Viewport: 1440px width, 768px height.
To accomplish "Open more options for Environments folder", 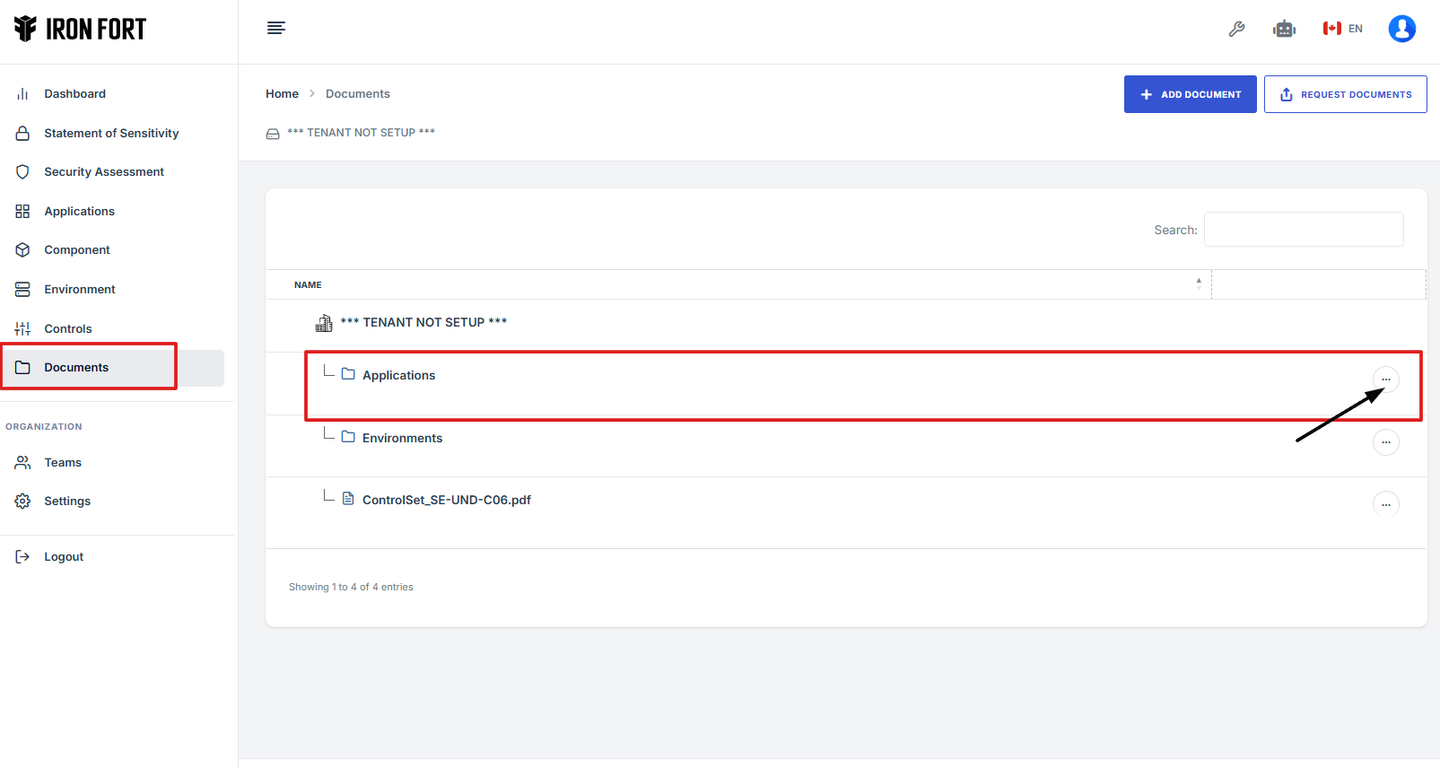I will 1385,442.
